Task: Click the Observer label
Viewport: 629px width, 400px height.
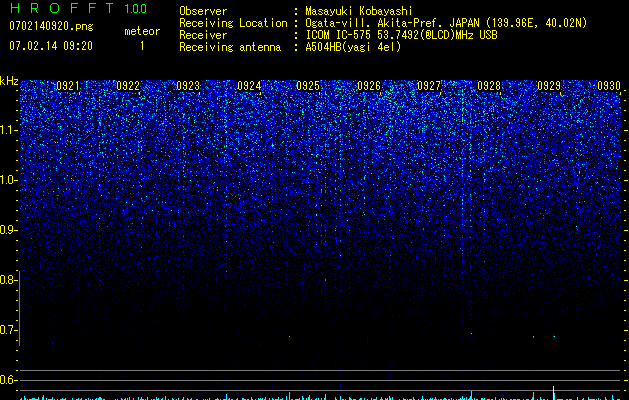Action: 203,11
